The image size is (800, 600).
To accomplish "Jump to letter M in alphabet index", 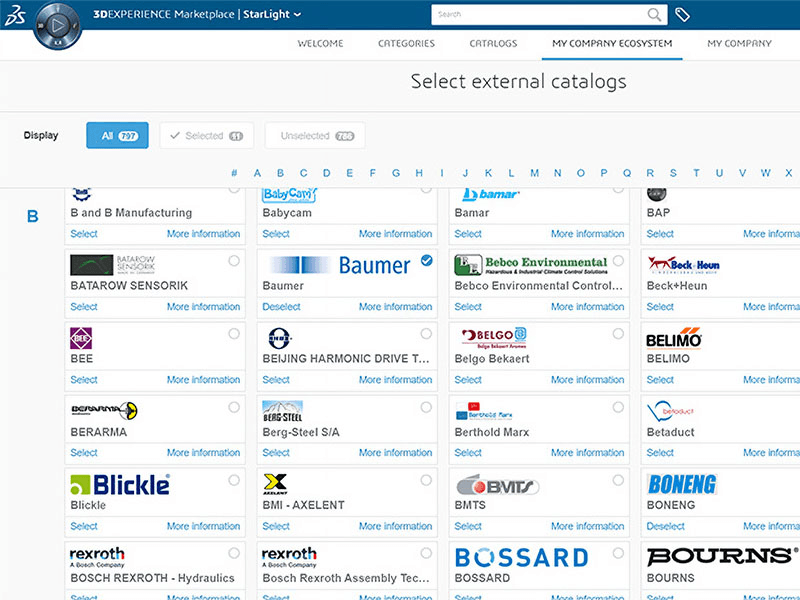I will click(534, 173).
